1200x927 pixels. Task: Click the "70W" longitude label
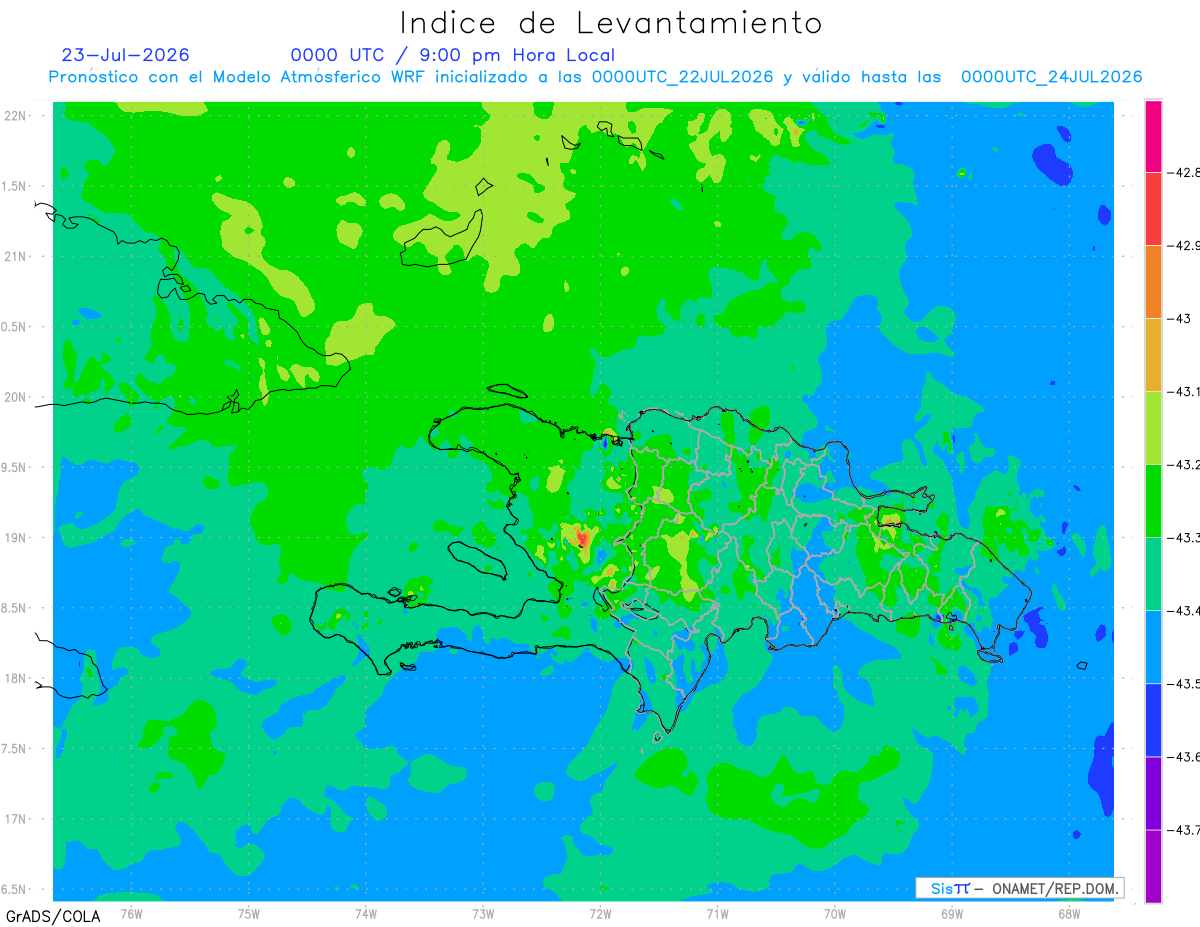835,914
